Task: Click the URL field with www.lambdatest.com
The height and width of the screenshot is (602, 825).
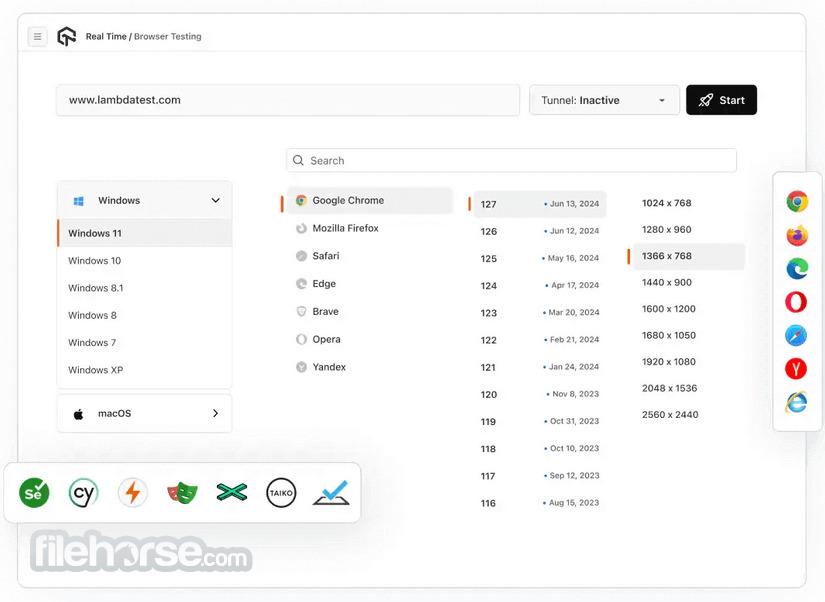Action: pyautogui.click(x=288, y=100)
